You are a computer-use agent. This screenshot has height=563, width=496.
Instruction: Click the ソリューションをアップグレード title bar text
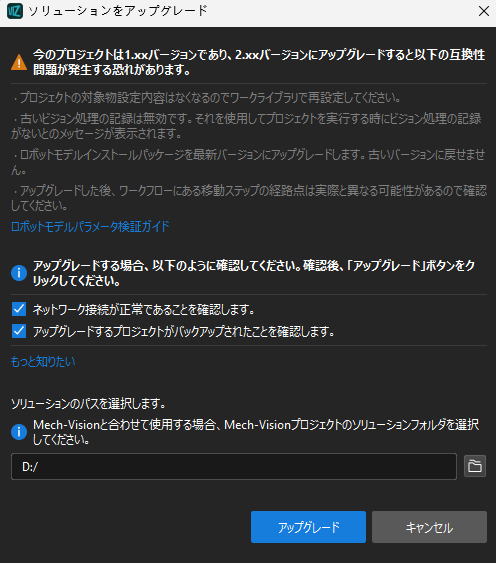pos(118,11)
